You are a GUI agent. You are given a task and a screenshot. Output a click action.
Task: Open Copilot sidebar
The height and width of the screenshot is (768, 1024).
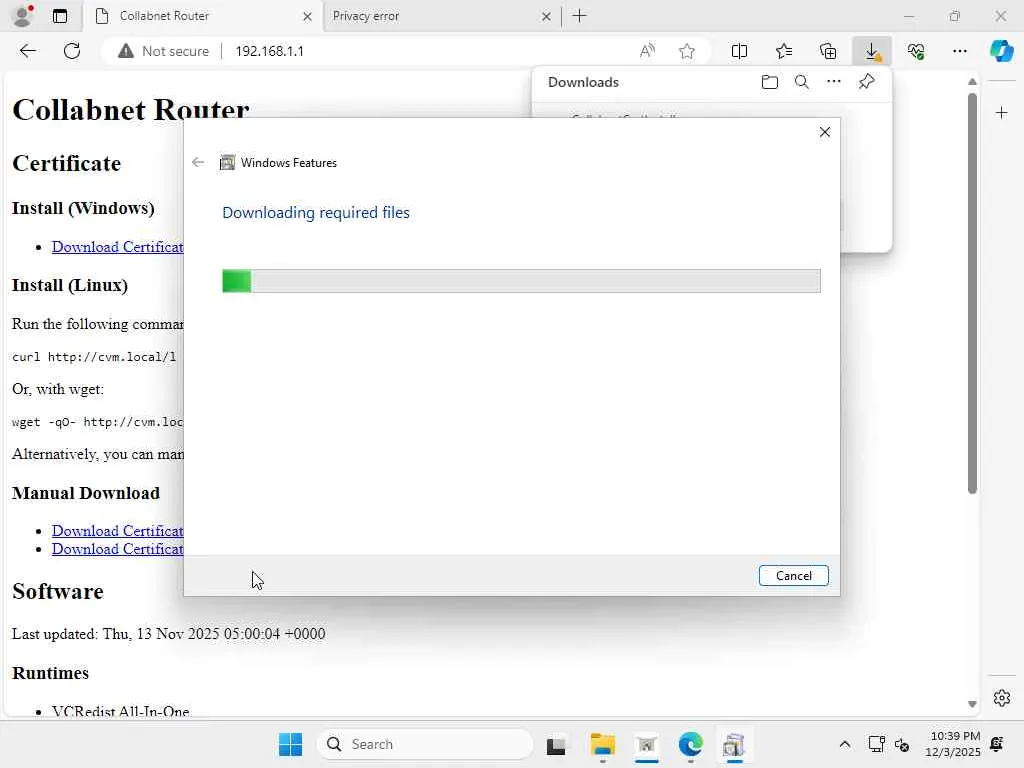click(x=1001, y=51)
